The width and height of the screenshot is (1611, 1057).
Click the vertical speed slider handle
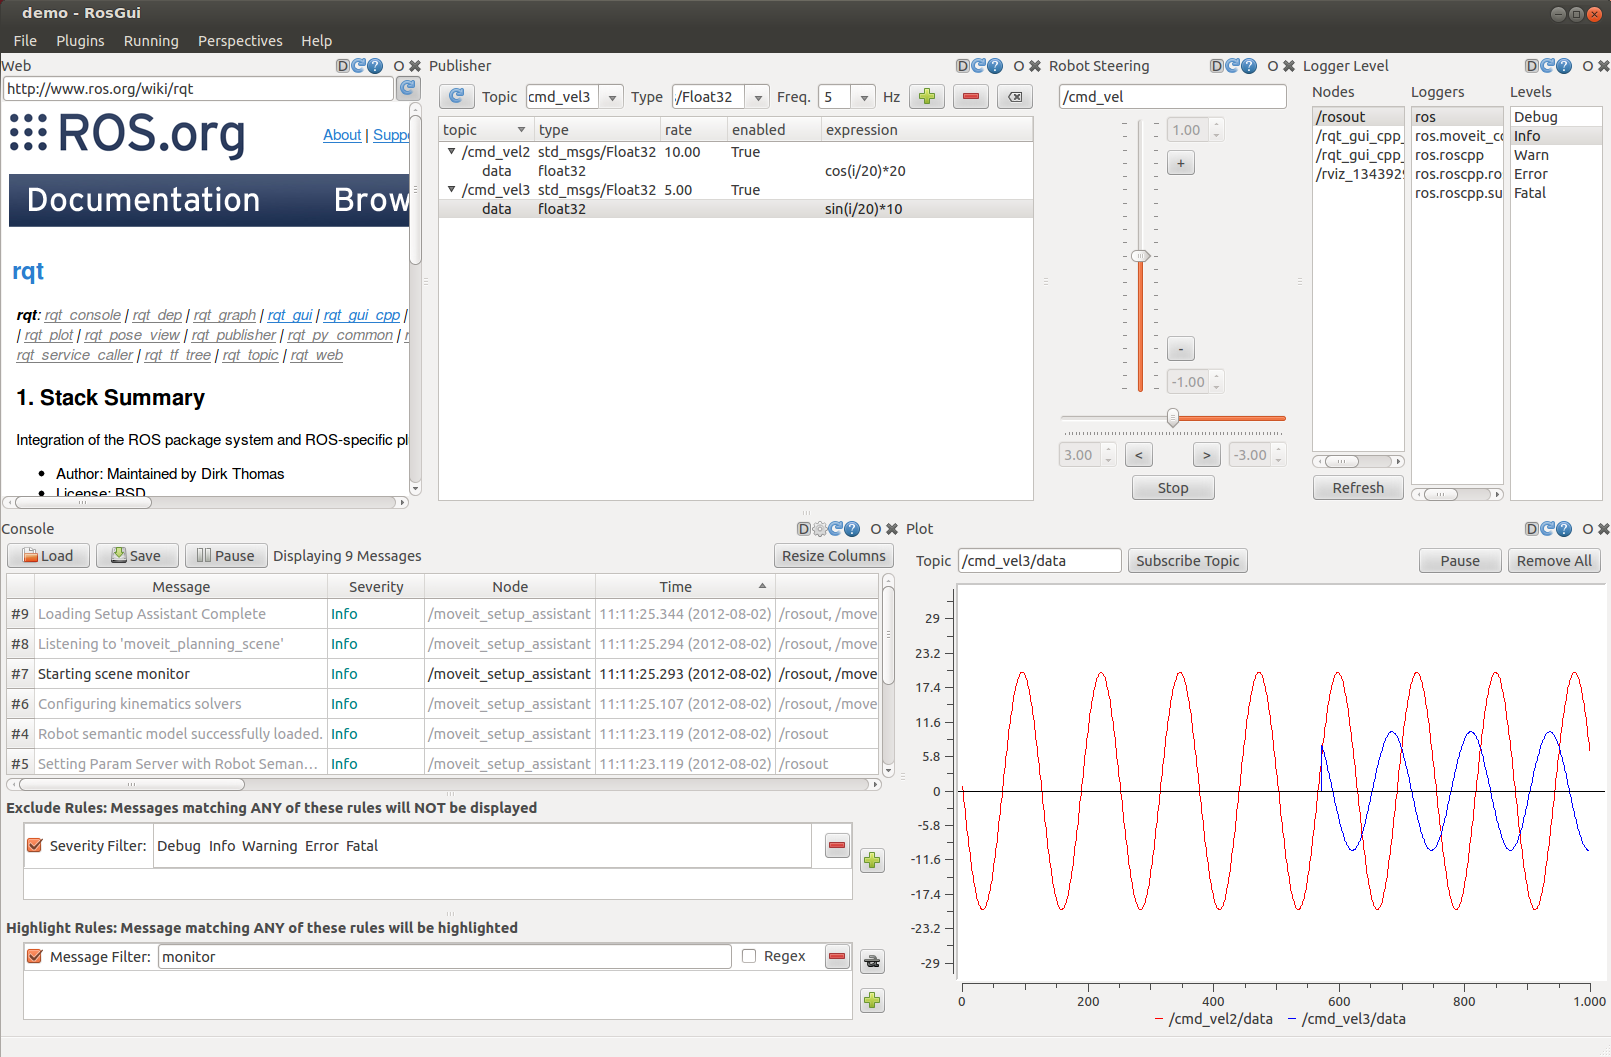(x=1140, y=256)
